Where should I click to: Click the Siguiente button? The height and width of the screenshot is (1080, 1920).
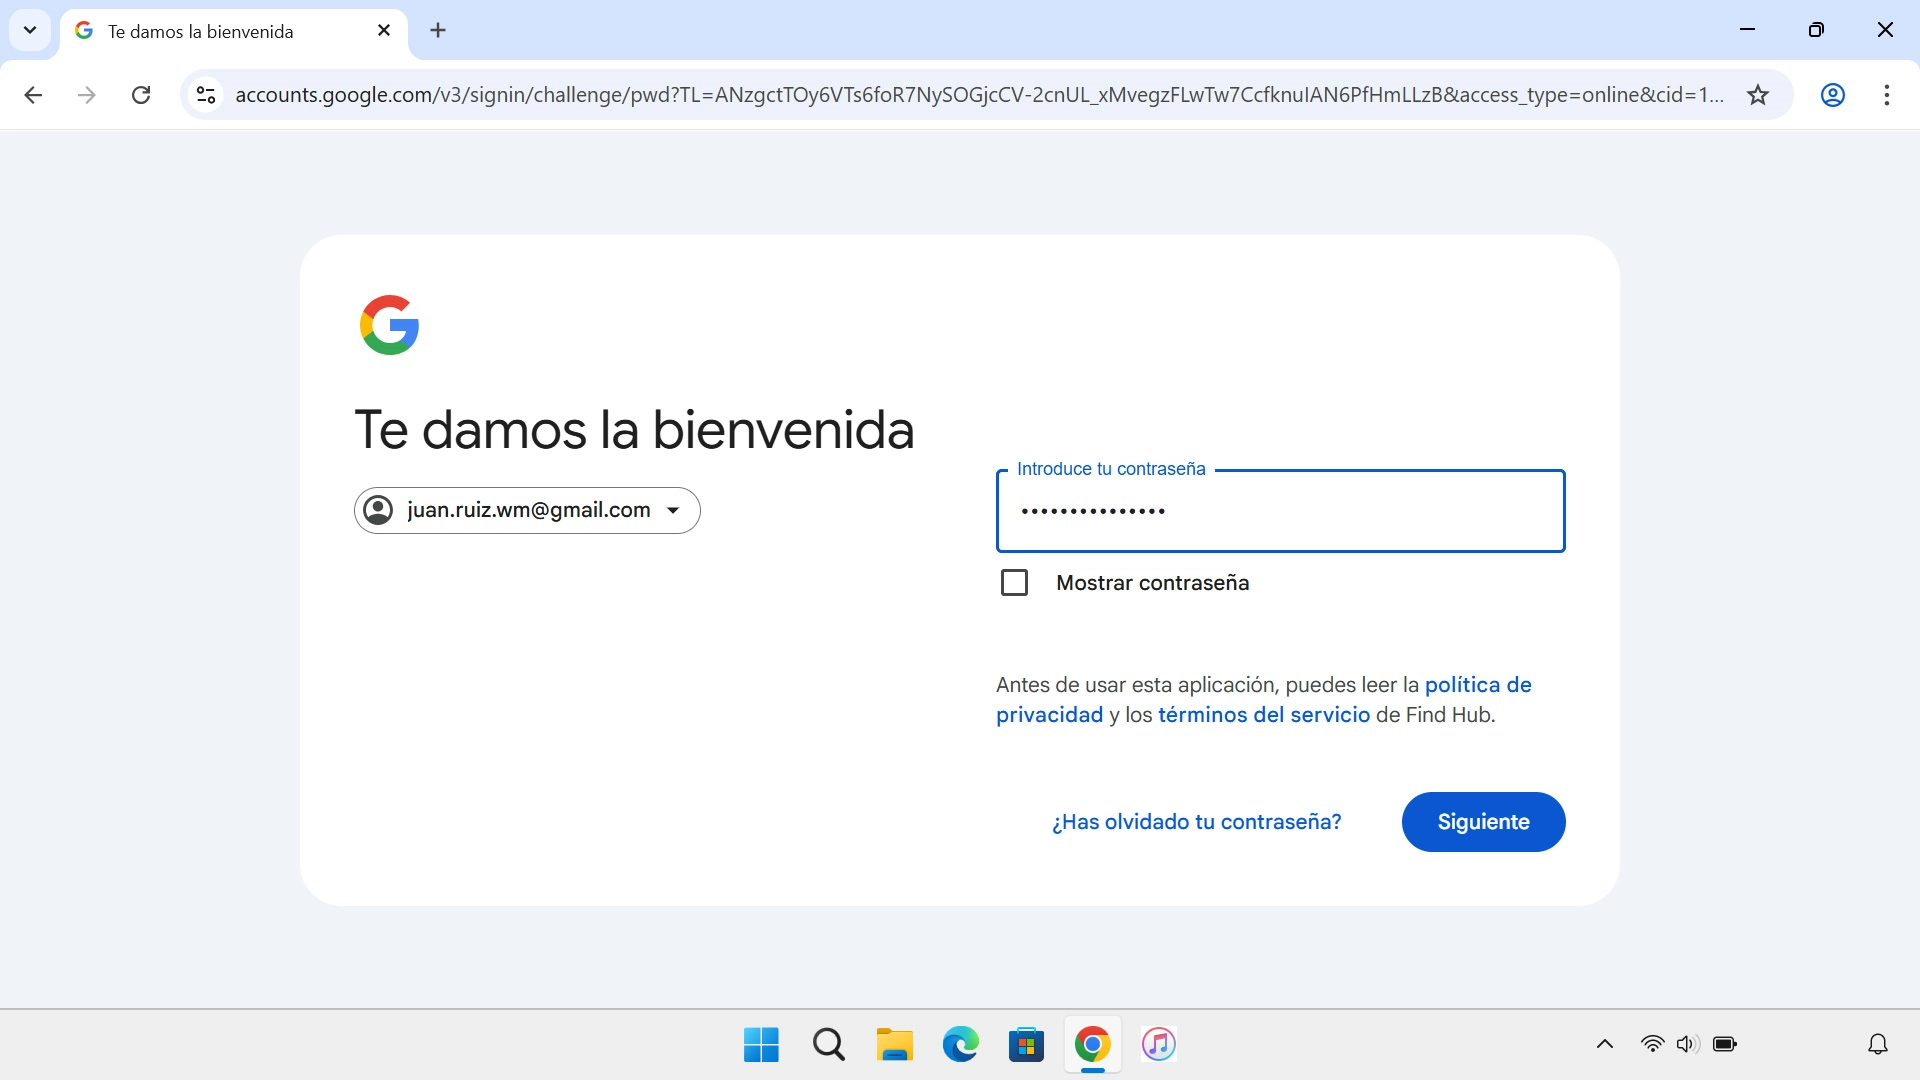tap(1483, 822)
